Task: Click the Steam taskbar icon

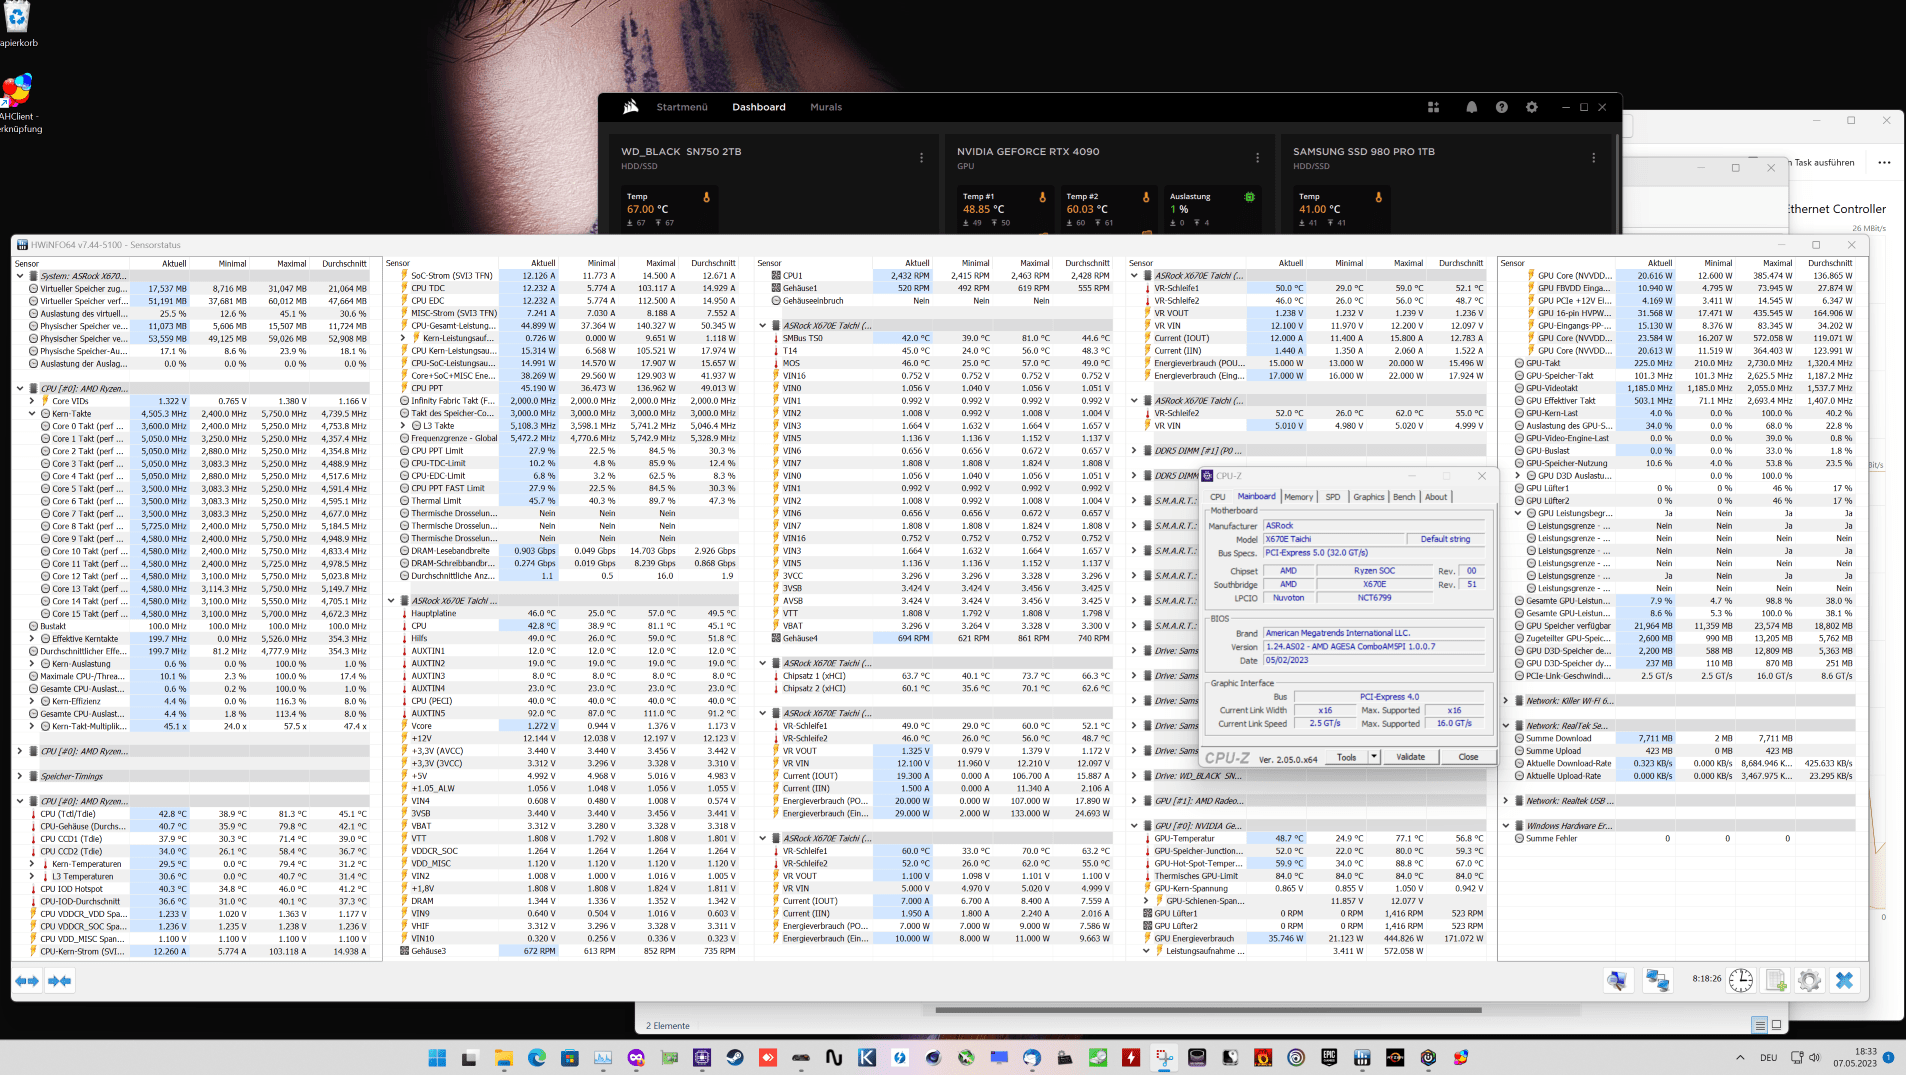Action: tap(735, 1057)
